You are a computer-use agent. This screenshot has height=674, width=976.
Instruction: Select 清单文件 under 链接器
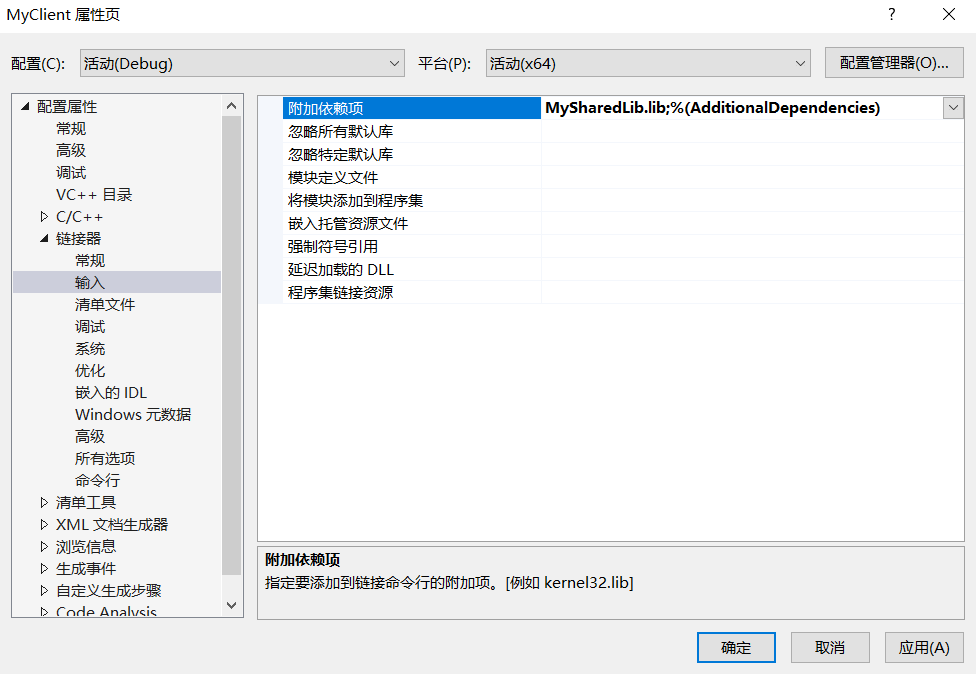click(x=105, y=304)
